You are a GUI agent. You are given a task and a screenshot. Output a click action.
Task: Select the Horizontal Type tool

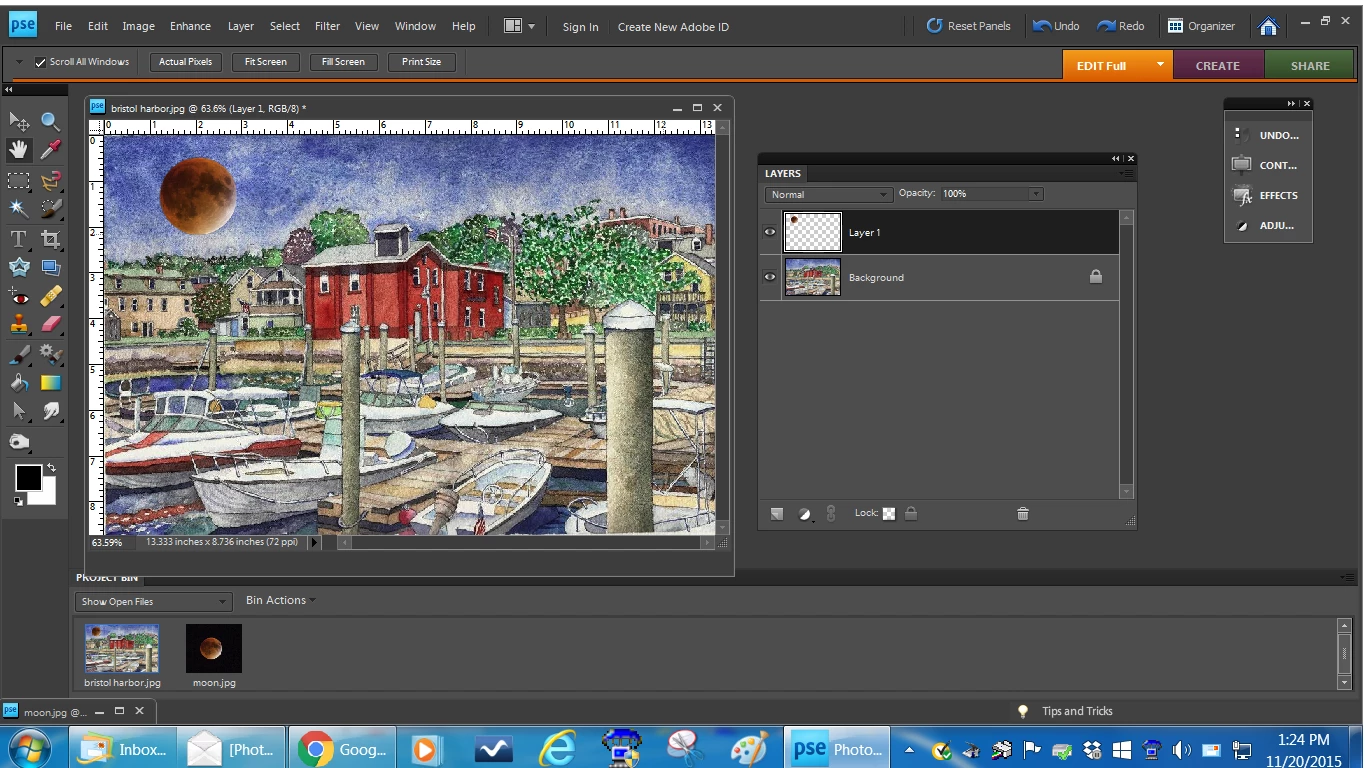point(19,239)
